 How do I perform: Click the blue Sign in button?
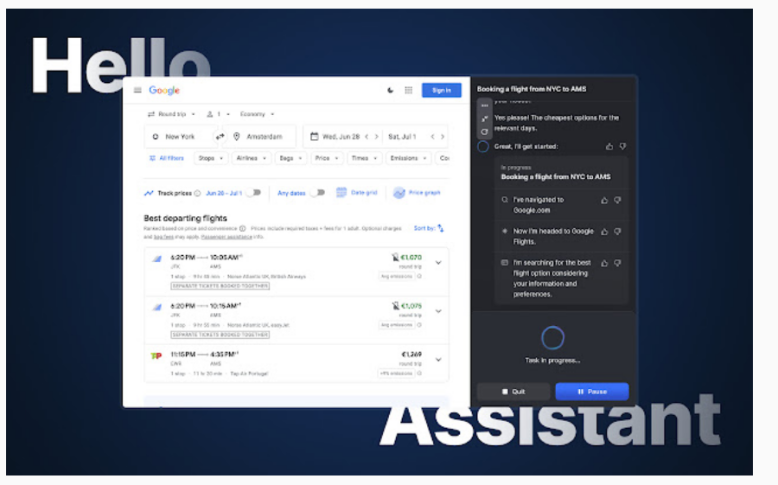[442, 90]
